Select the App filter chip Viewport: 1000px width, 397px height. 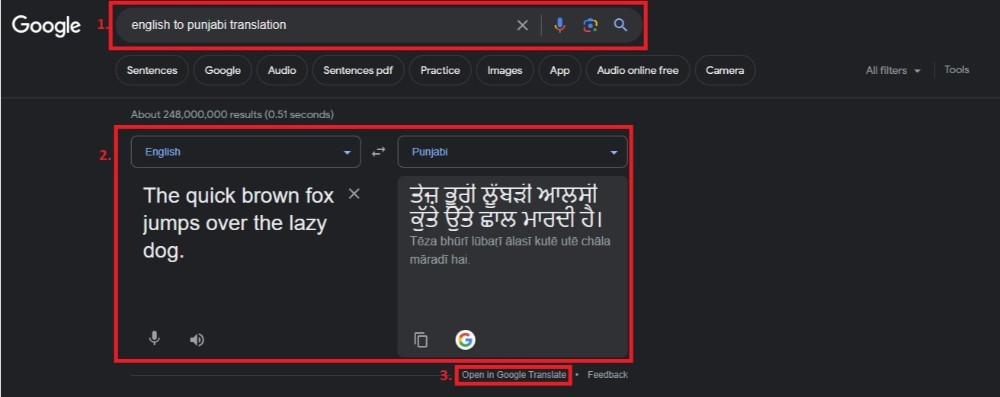(559, 70)
